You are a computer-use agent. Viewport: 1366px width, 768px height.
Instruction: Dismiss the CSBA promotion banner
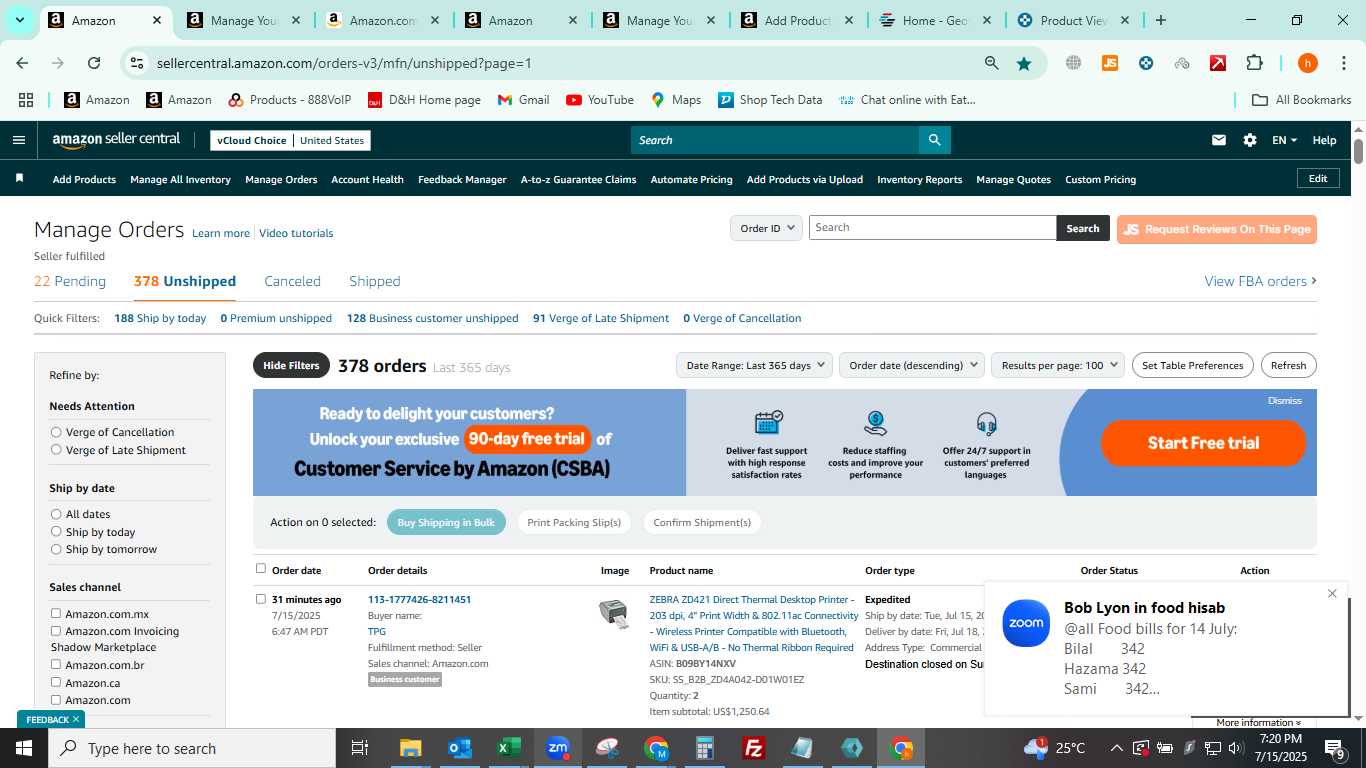click(1284, 400)
